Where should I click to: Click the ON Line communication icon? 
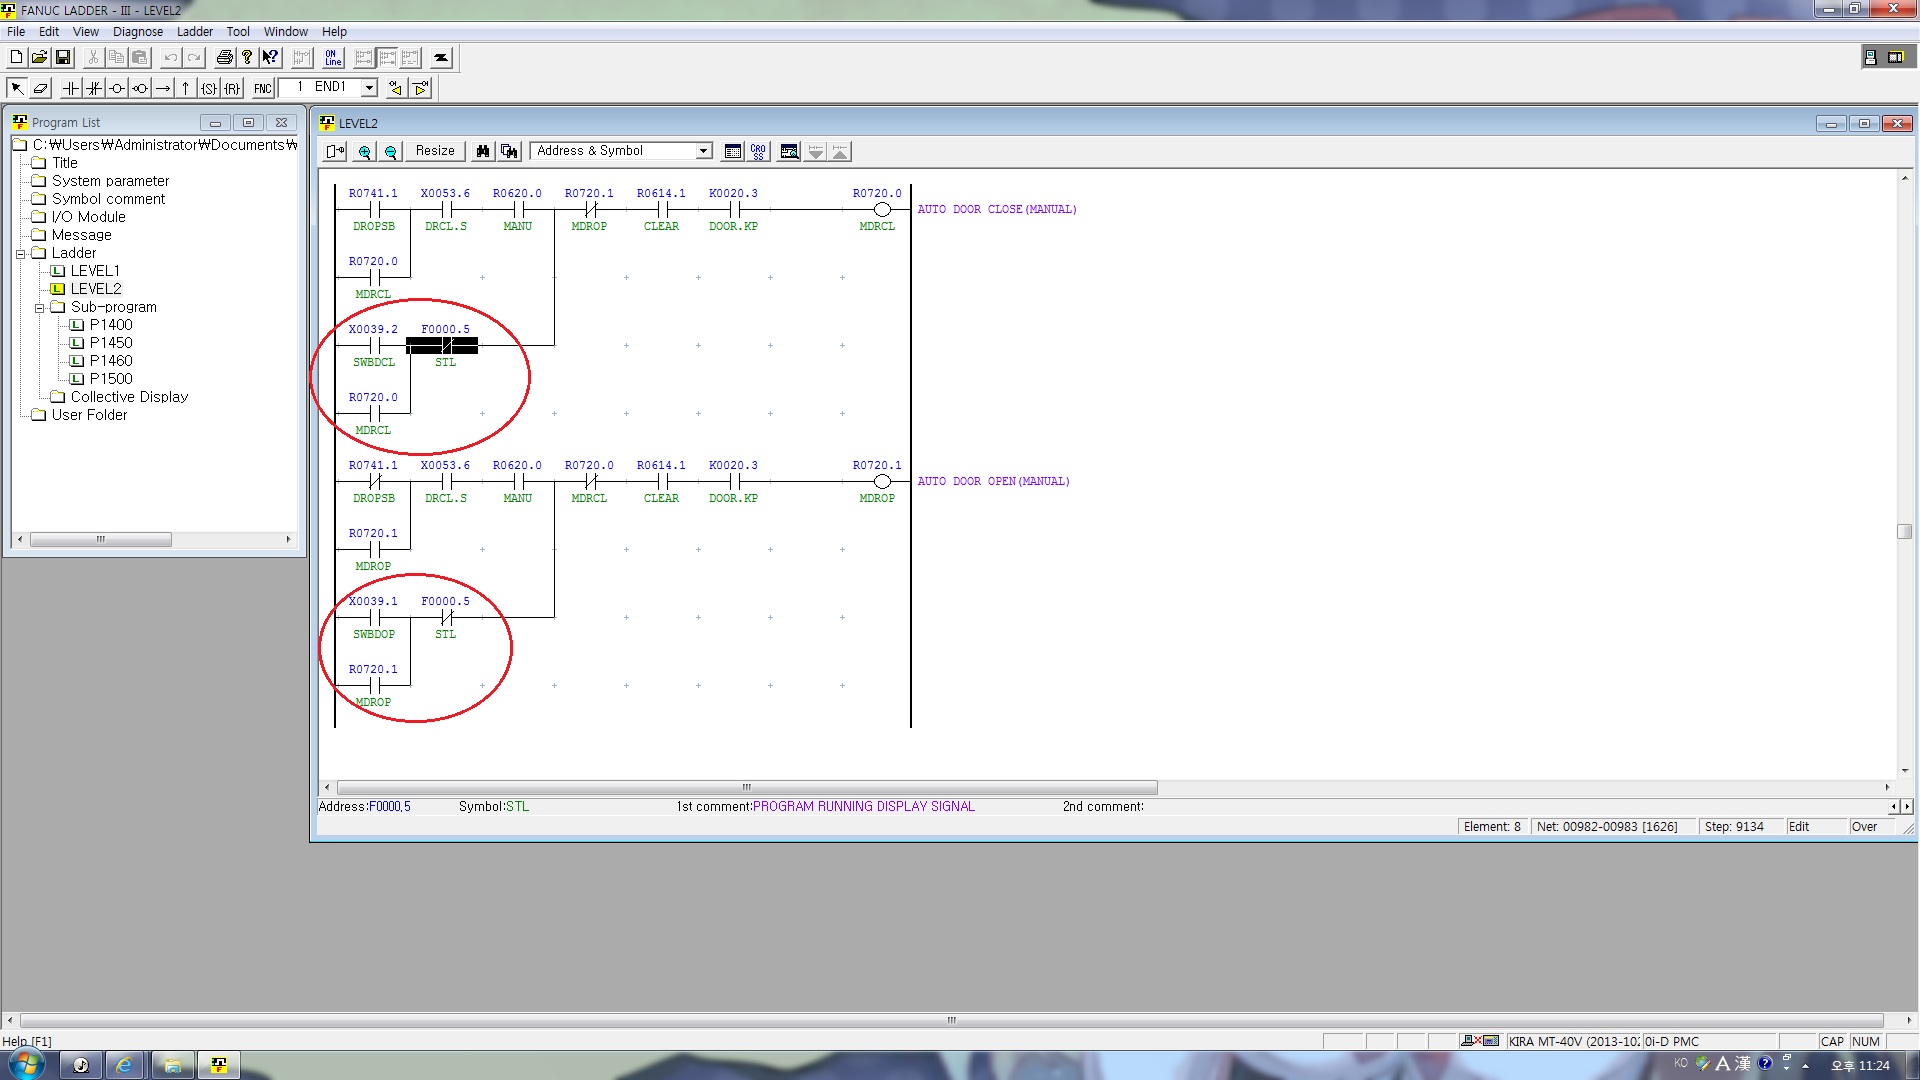tap(333, 58)
